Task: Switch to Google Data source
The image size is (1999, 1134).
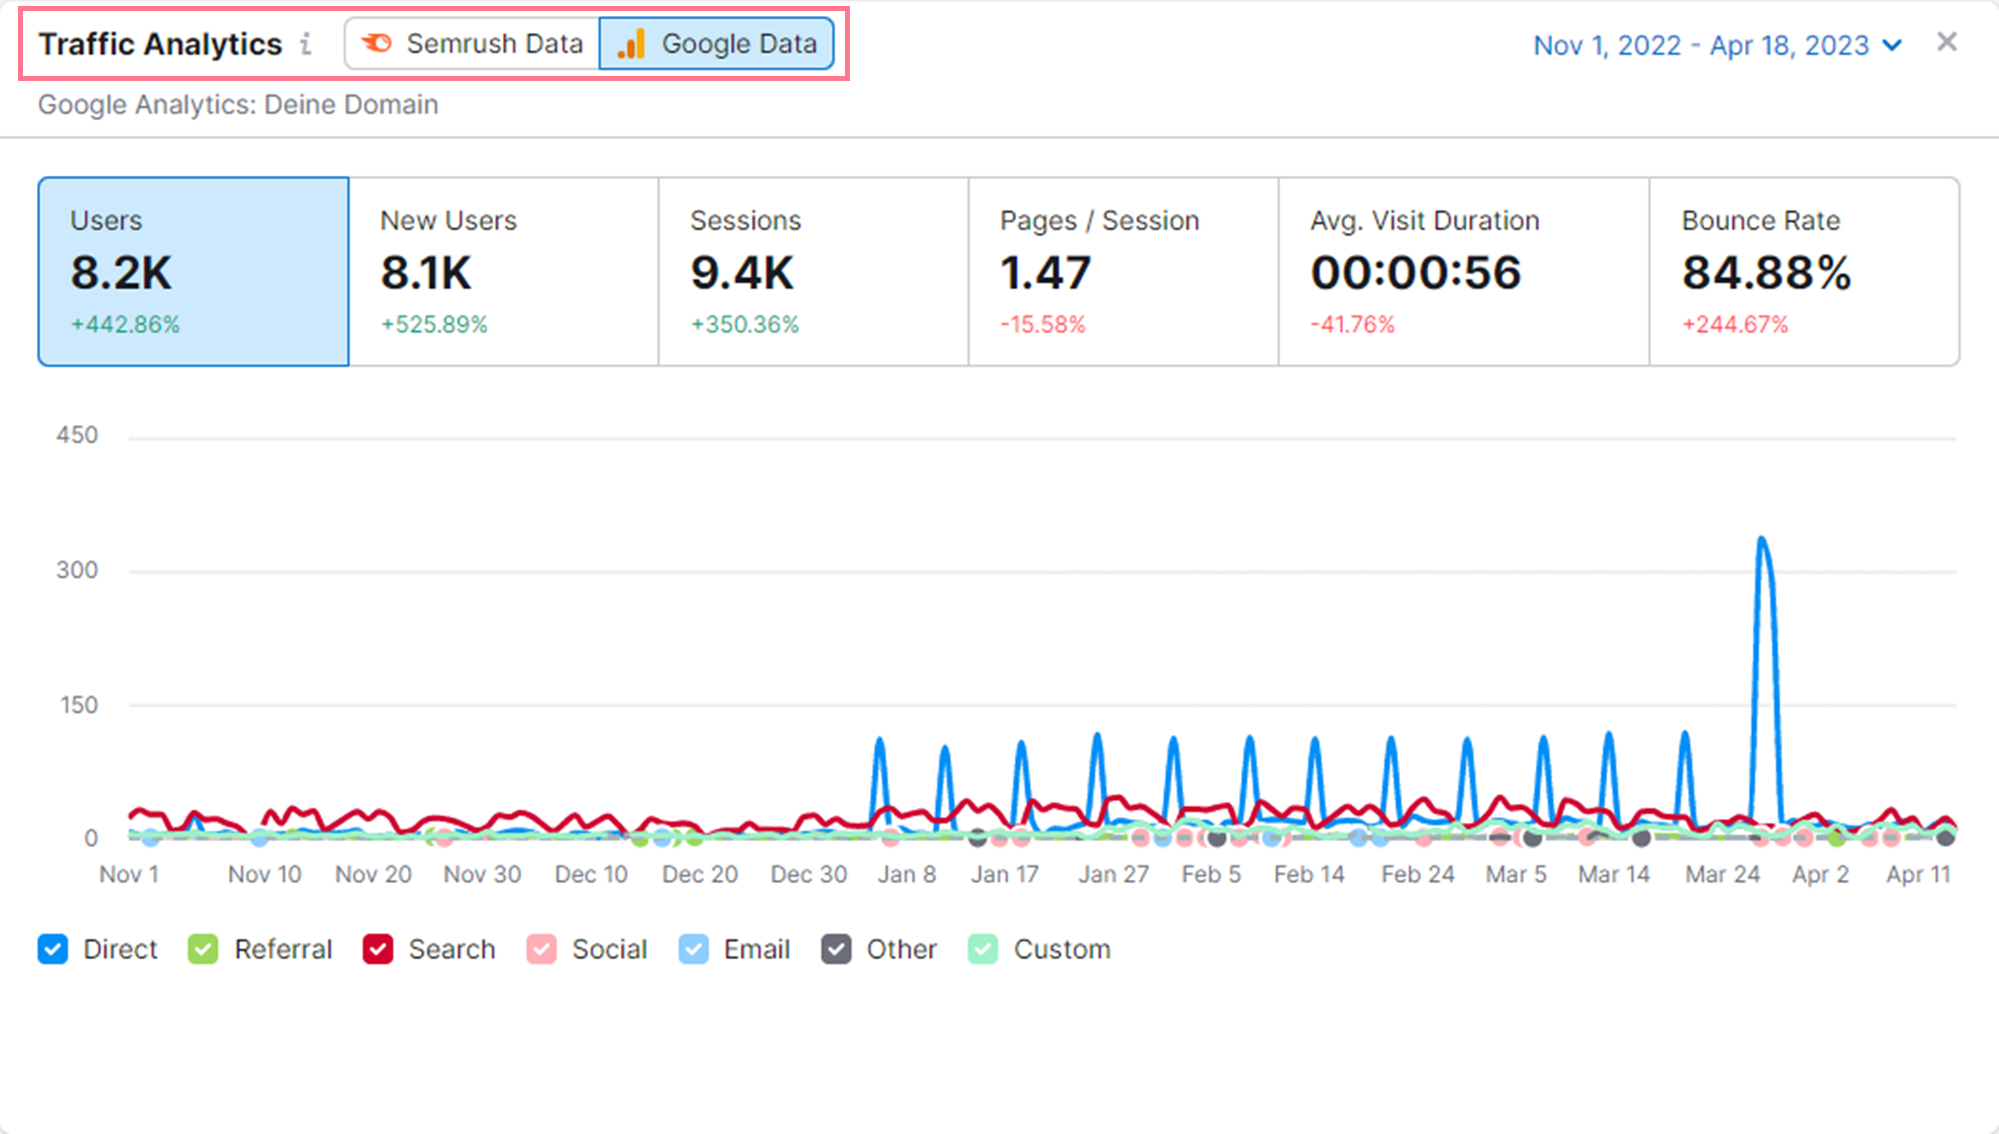Action: [x=716, y=44]
